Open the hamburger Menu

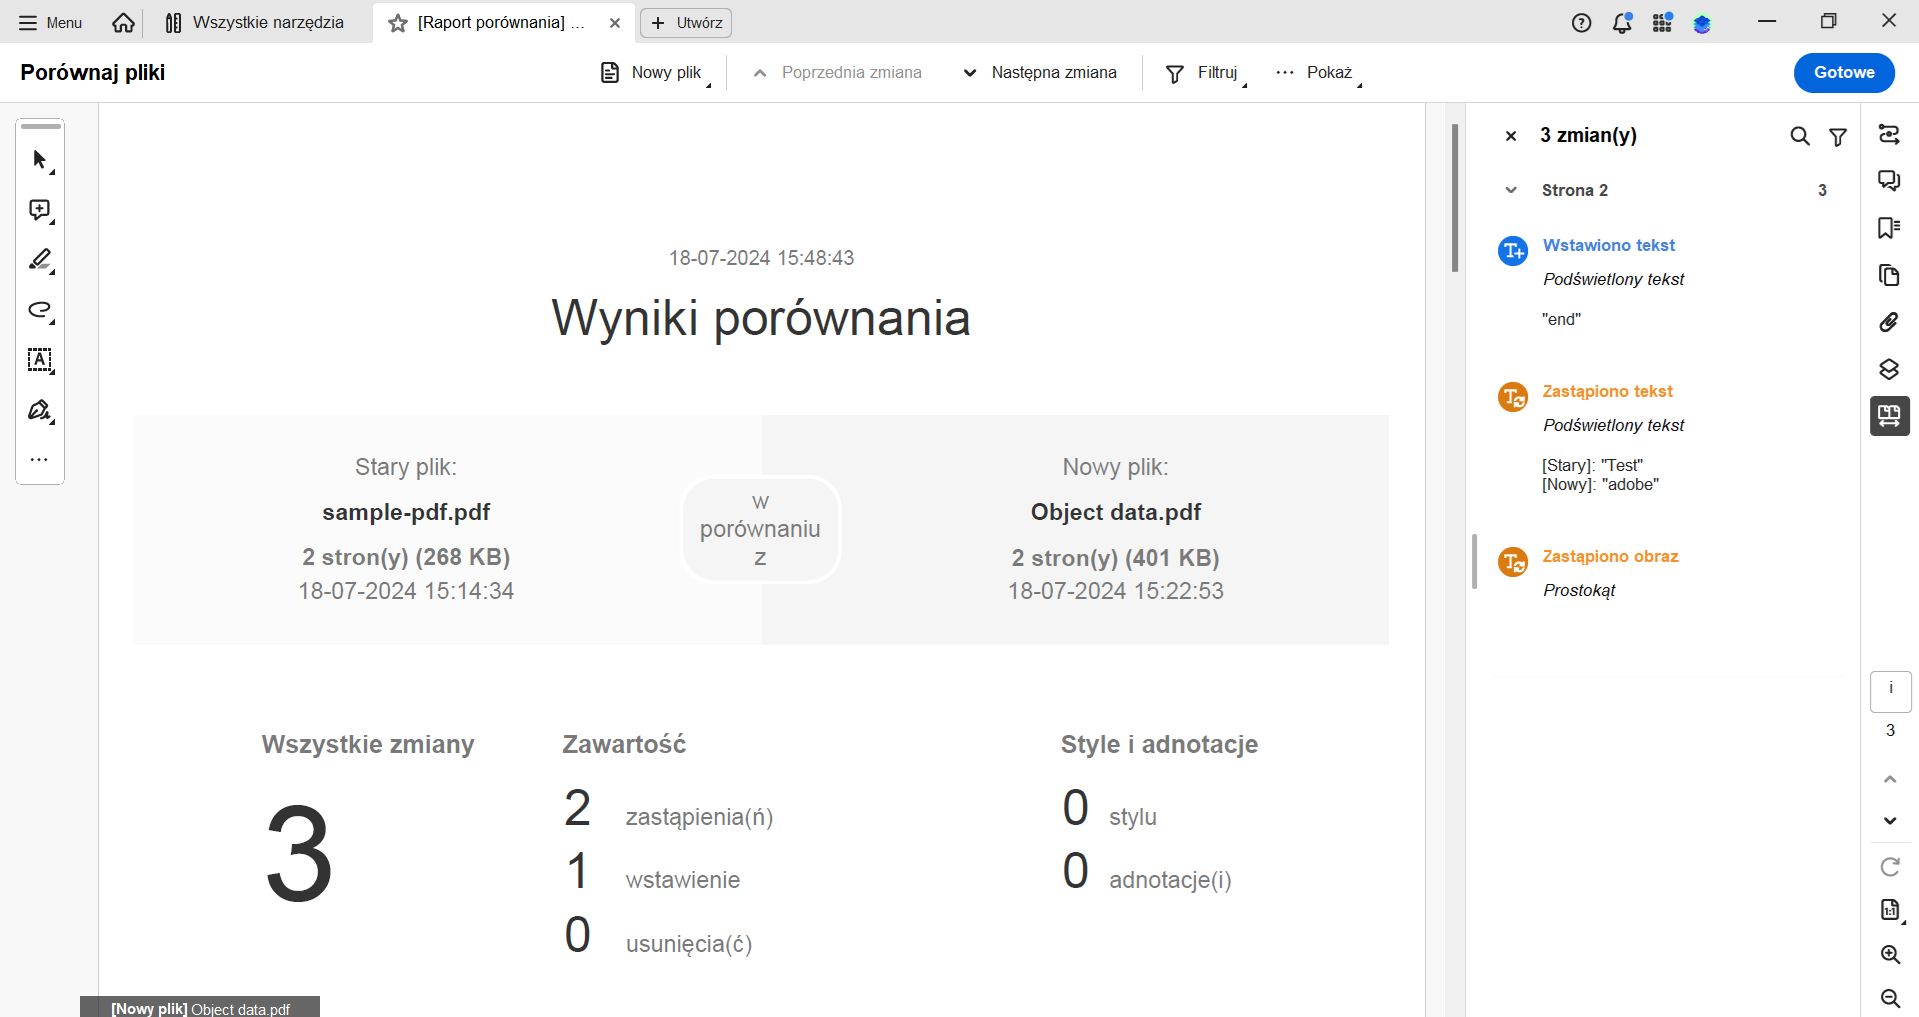pos(50,22)
